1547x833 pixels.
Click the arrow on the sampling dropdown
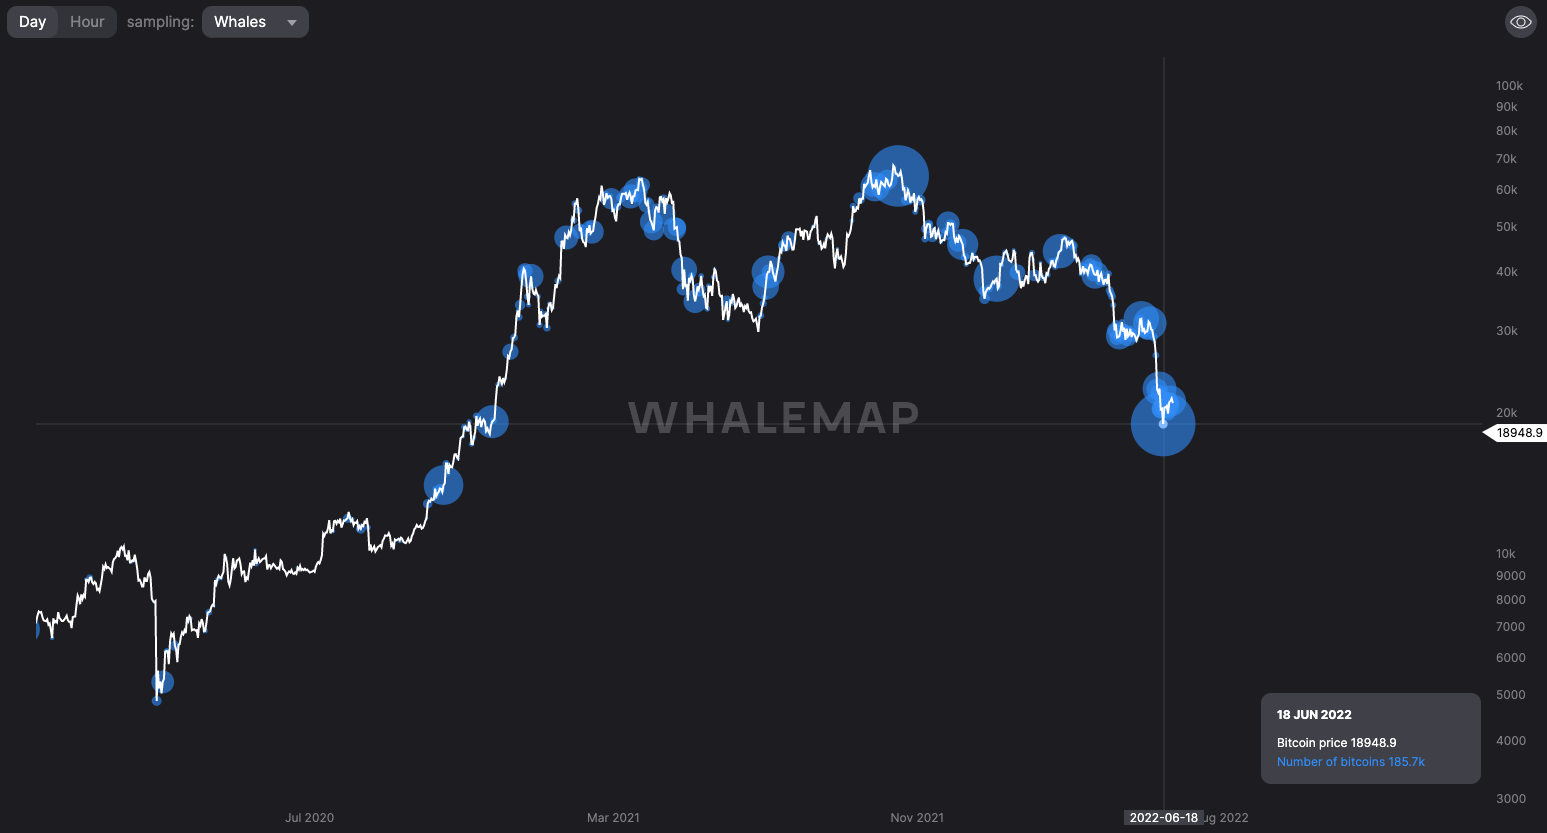(x=292, y=22)
